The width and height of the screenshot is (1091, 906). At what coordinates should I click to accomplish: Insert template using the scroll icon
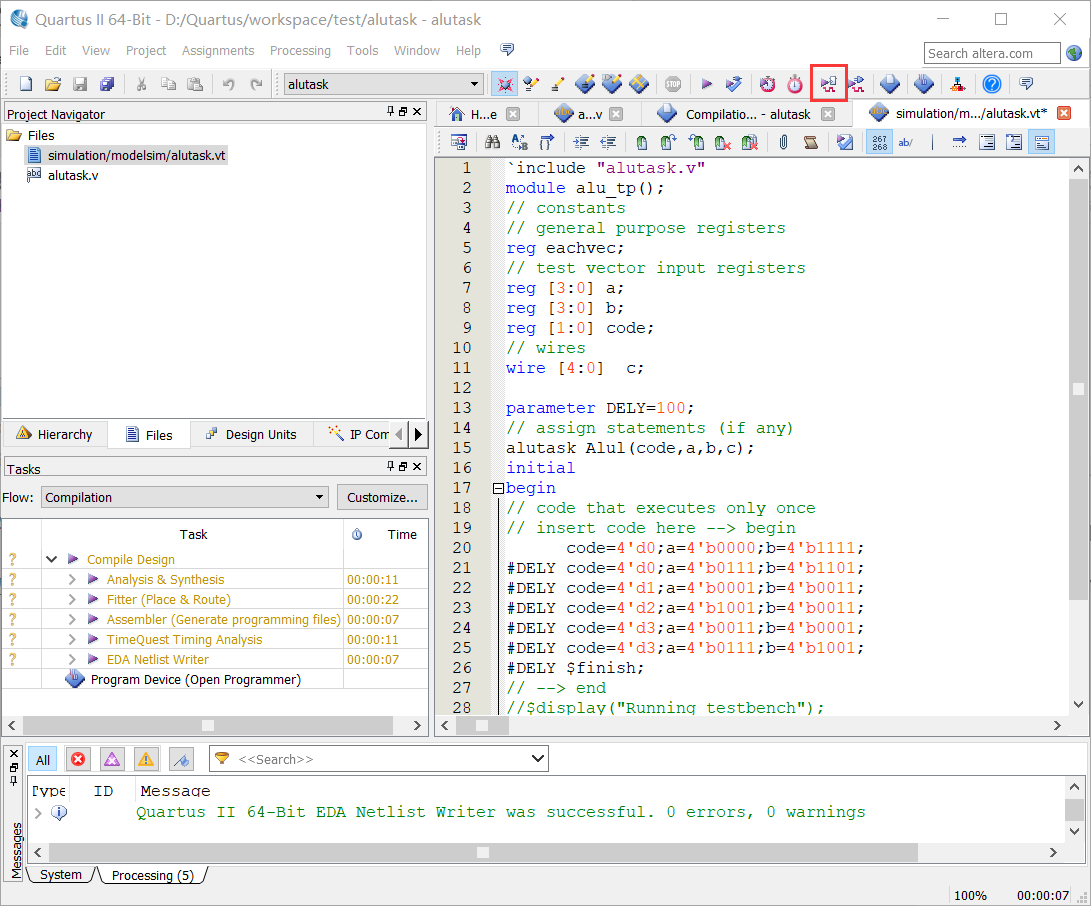click(x=811, y=142)
